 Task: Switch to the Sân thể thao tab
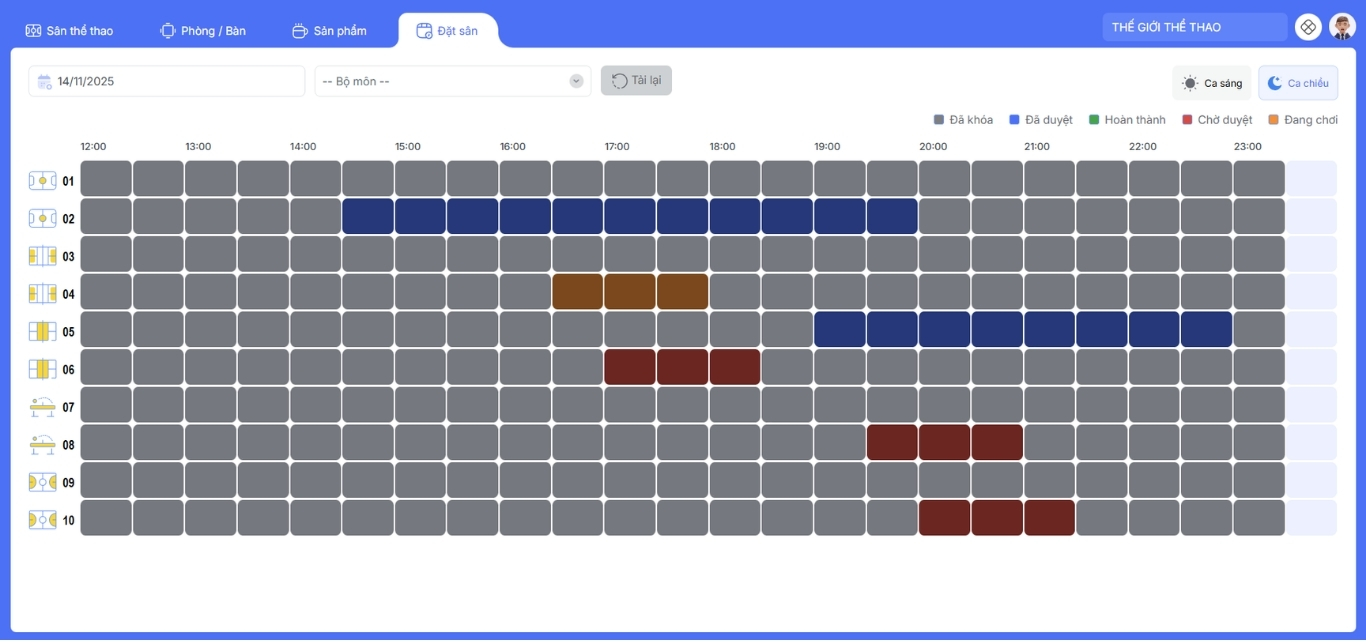coord(69,31)
